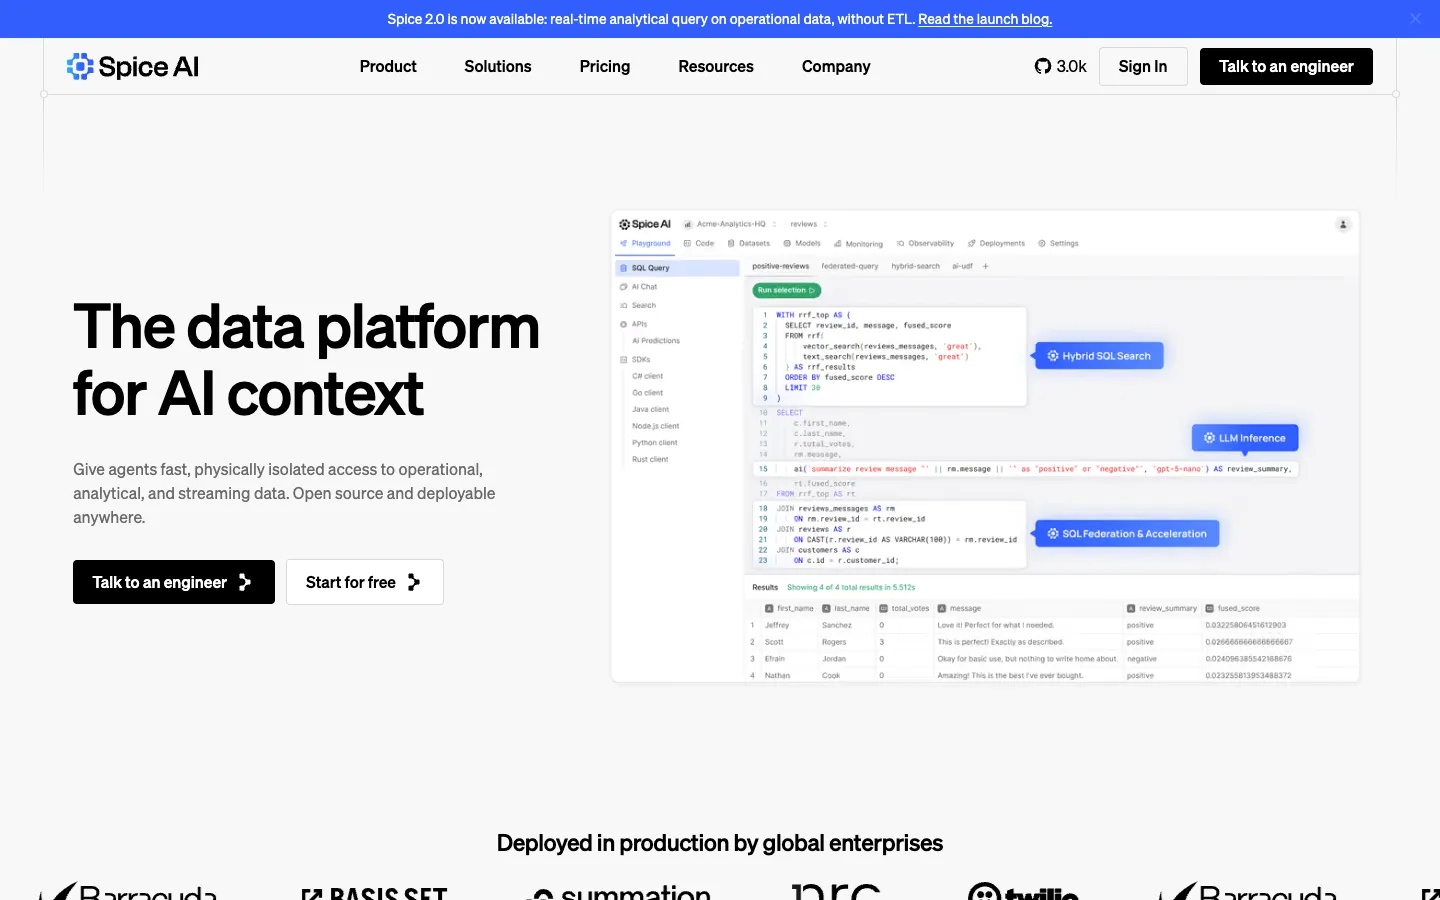
Task: Close the Spice 2.0 announcement banner
Action: tap(1415, 19)
